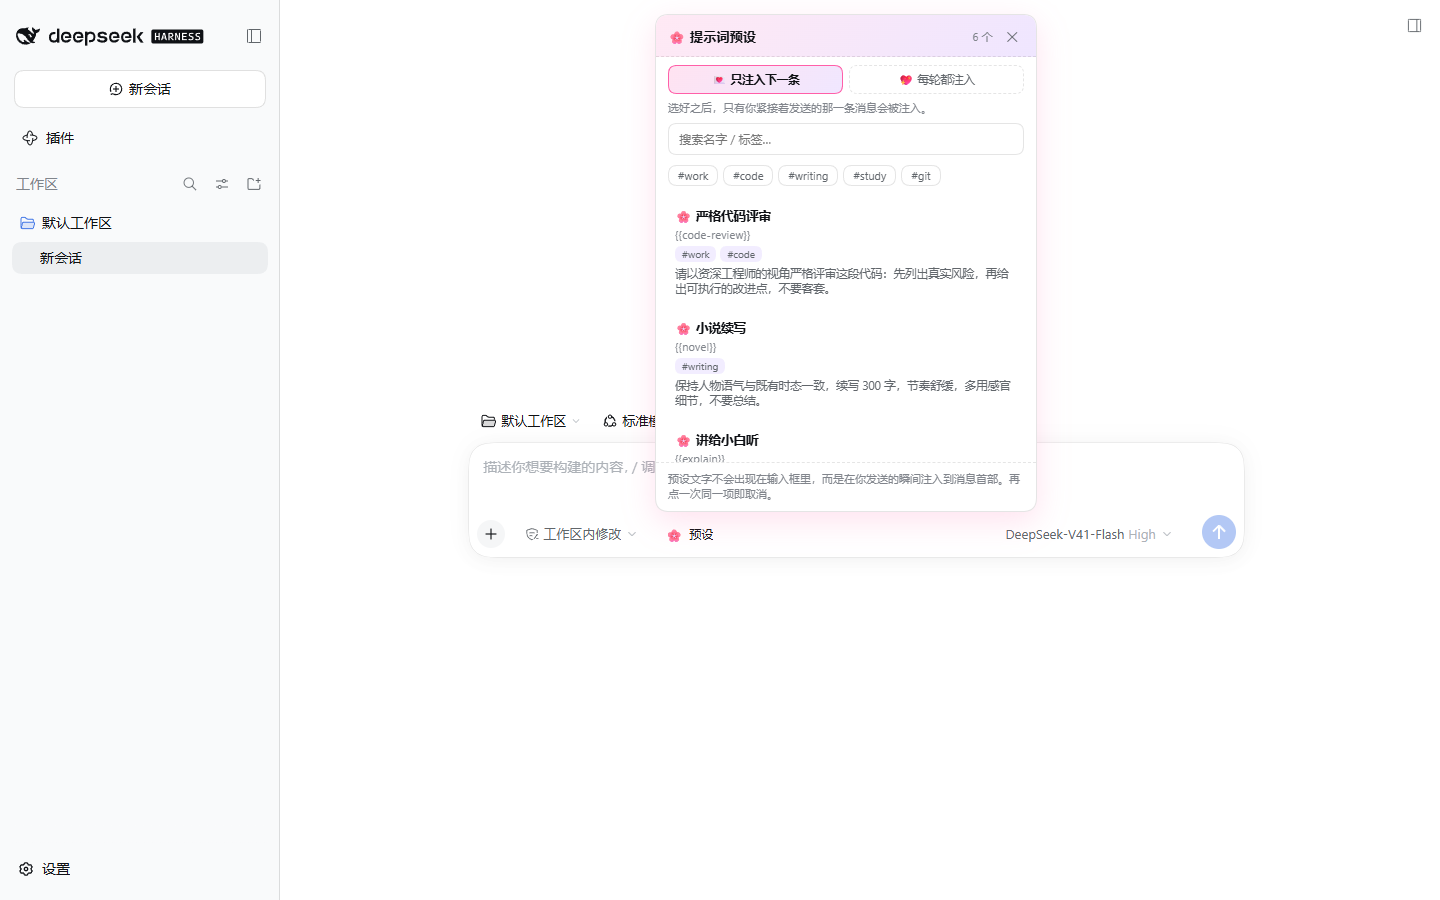Choose the 小说续写 preset
Screen dimensions: 1440x900
tap(846, 364)
